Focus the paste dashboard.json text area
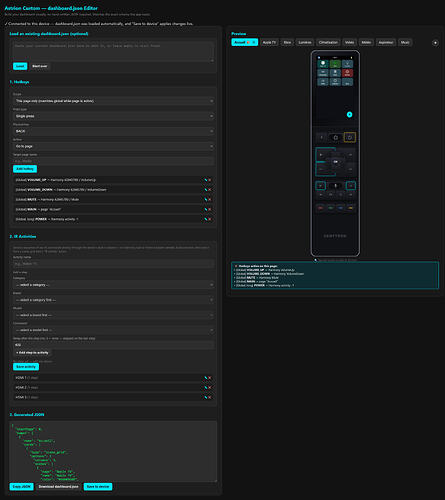Viewport: 445px width, 500px height. click(x=113, y=52)
